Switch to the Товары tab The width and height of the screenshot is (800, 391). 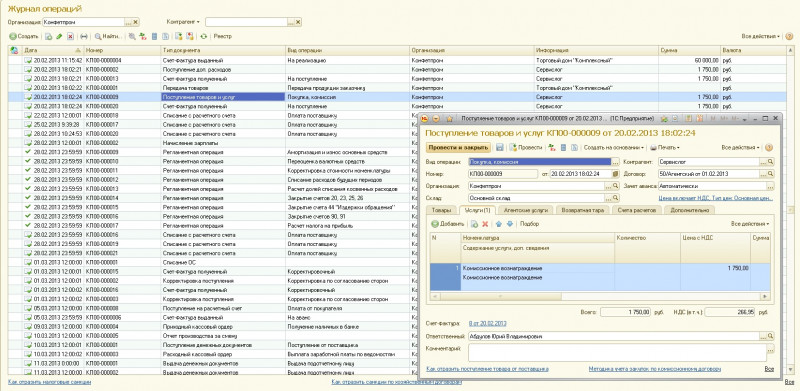(441, 210)
